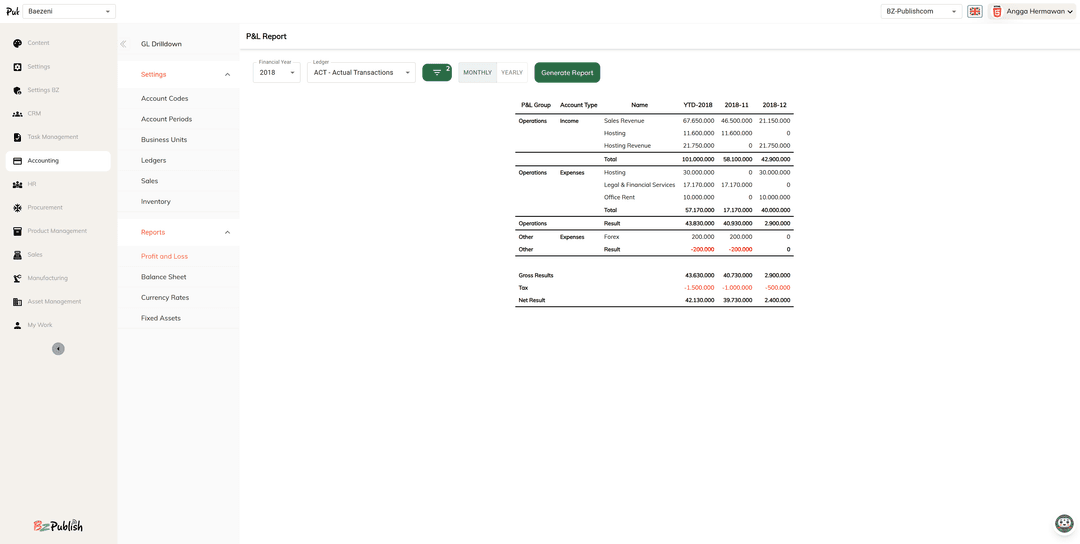Image resolution: width=1080 pixels, height=544 pixels.
Task: Select Balance Sheet report
Action: point(163,277)
